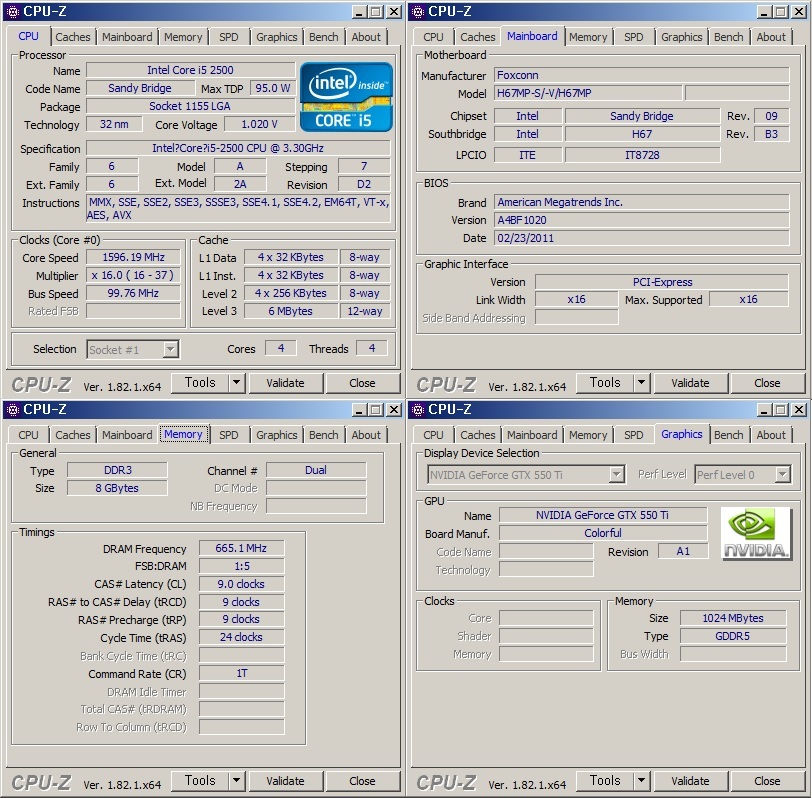Image resolution: width=812 pixels, height=798 pixels.
Task: Hit the Close button in the CPU-tab window
Action: (362, 383)
